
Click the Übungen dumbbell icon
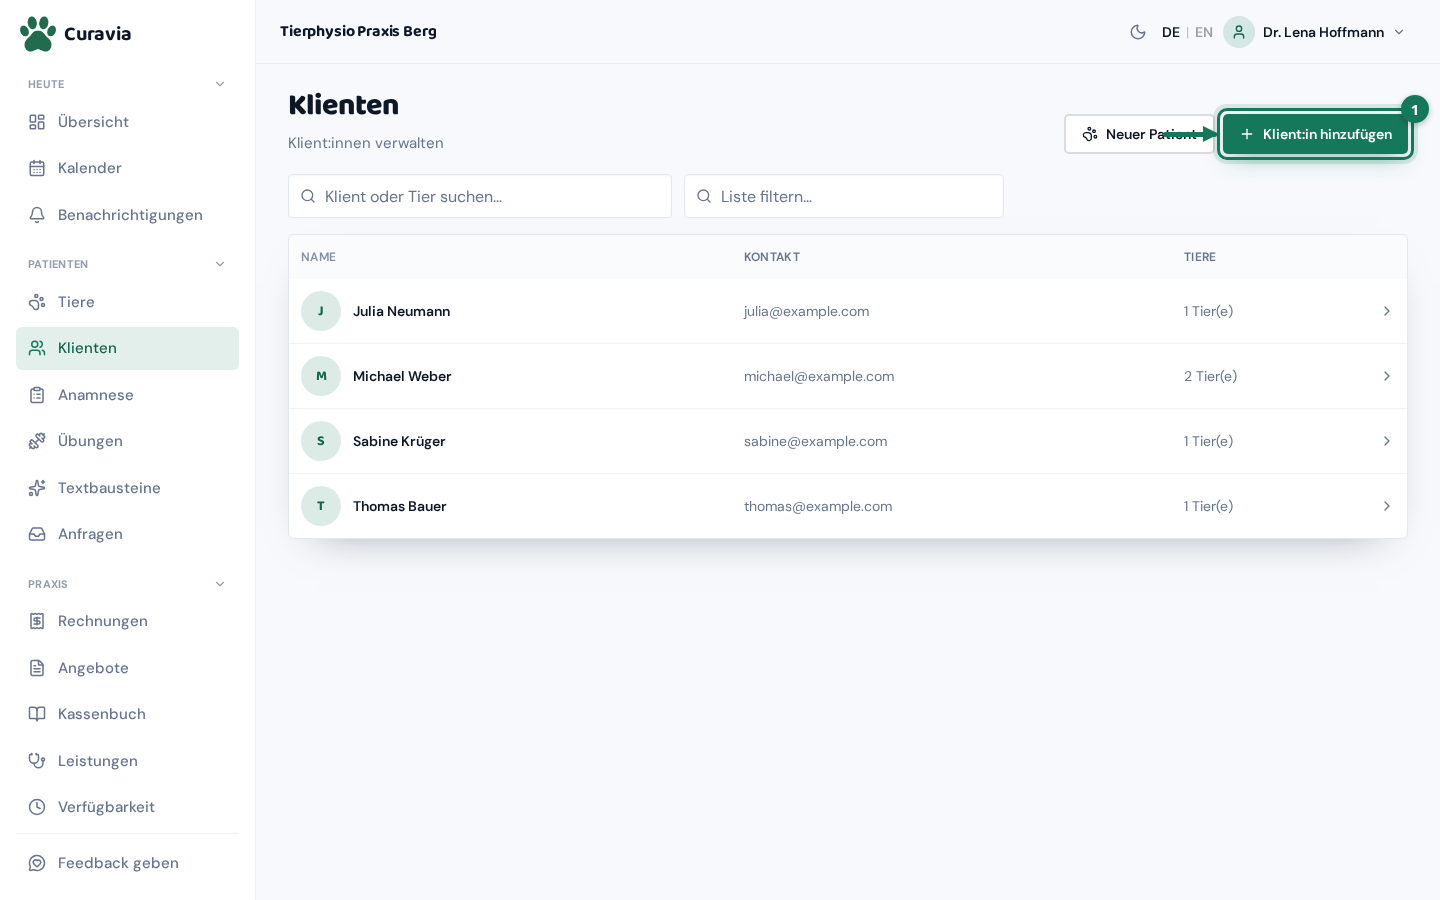(37, 441)
